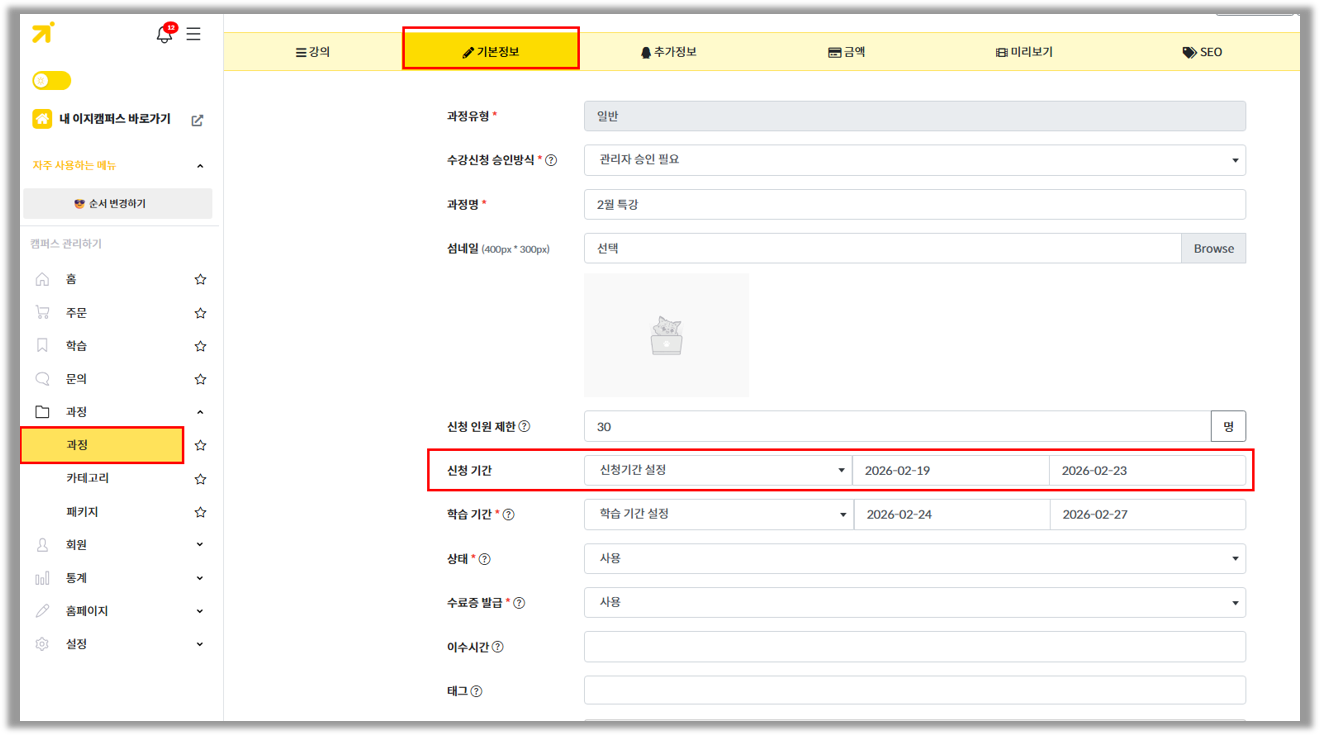Click the hamburger menu icon in sidebar header
This screenshot has width=1320, height=735.
(194, 34)
